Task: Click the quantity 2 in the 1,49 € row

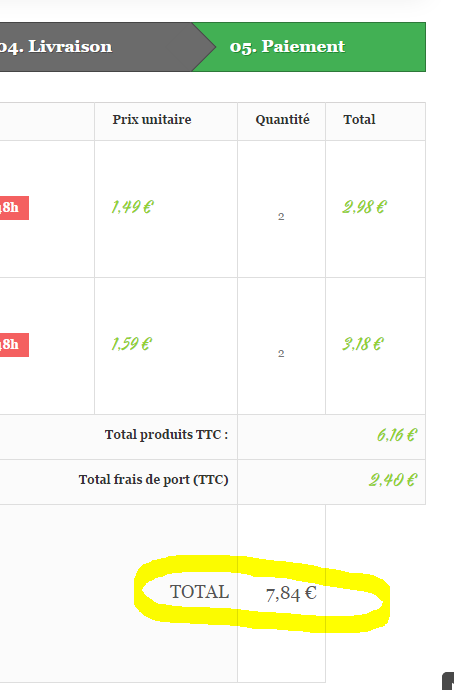Action: (x=281, y=217)
